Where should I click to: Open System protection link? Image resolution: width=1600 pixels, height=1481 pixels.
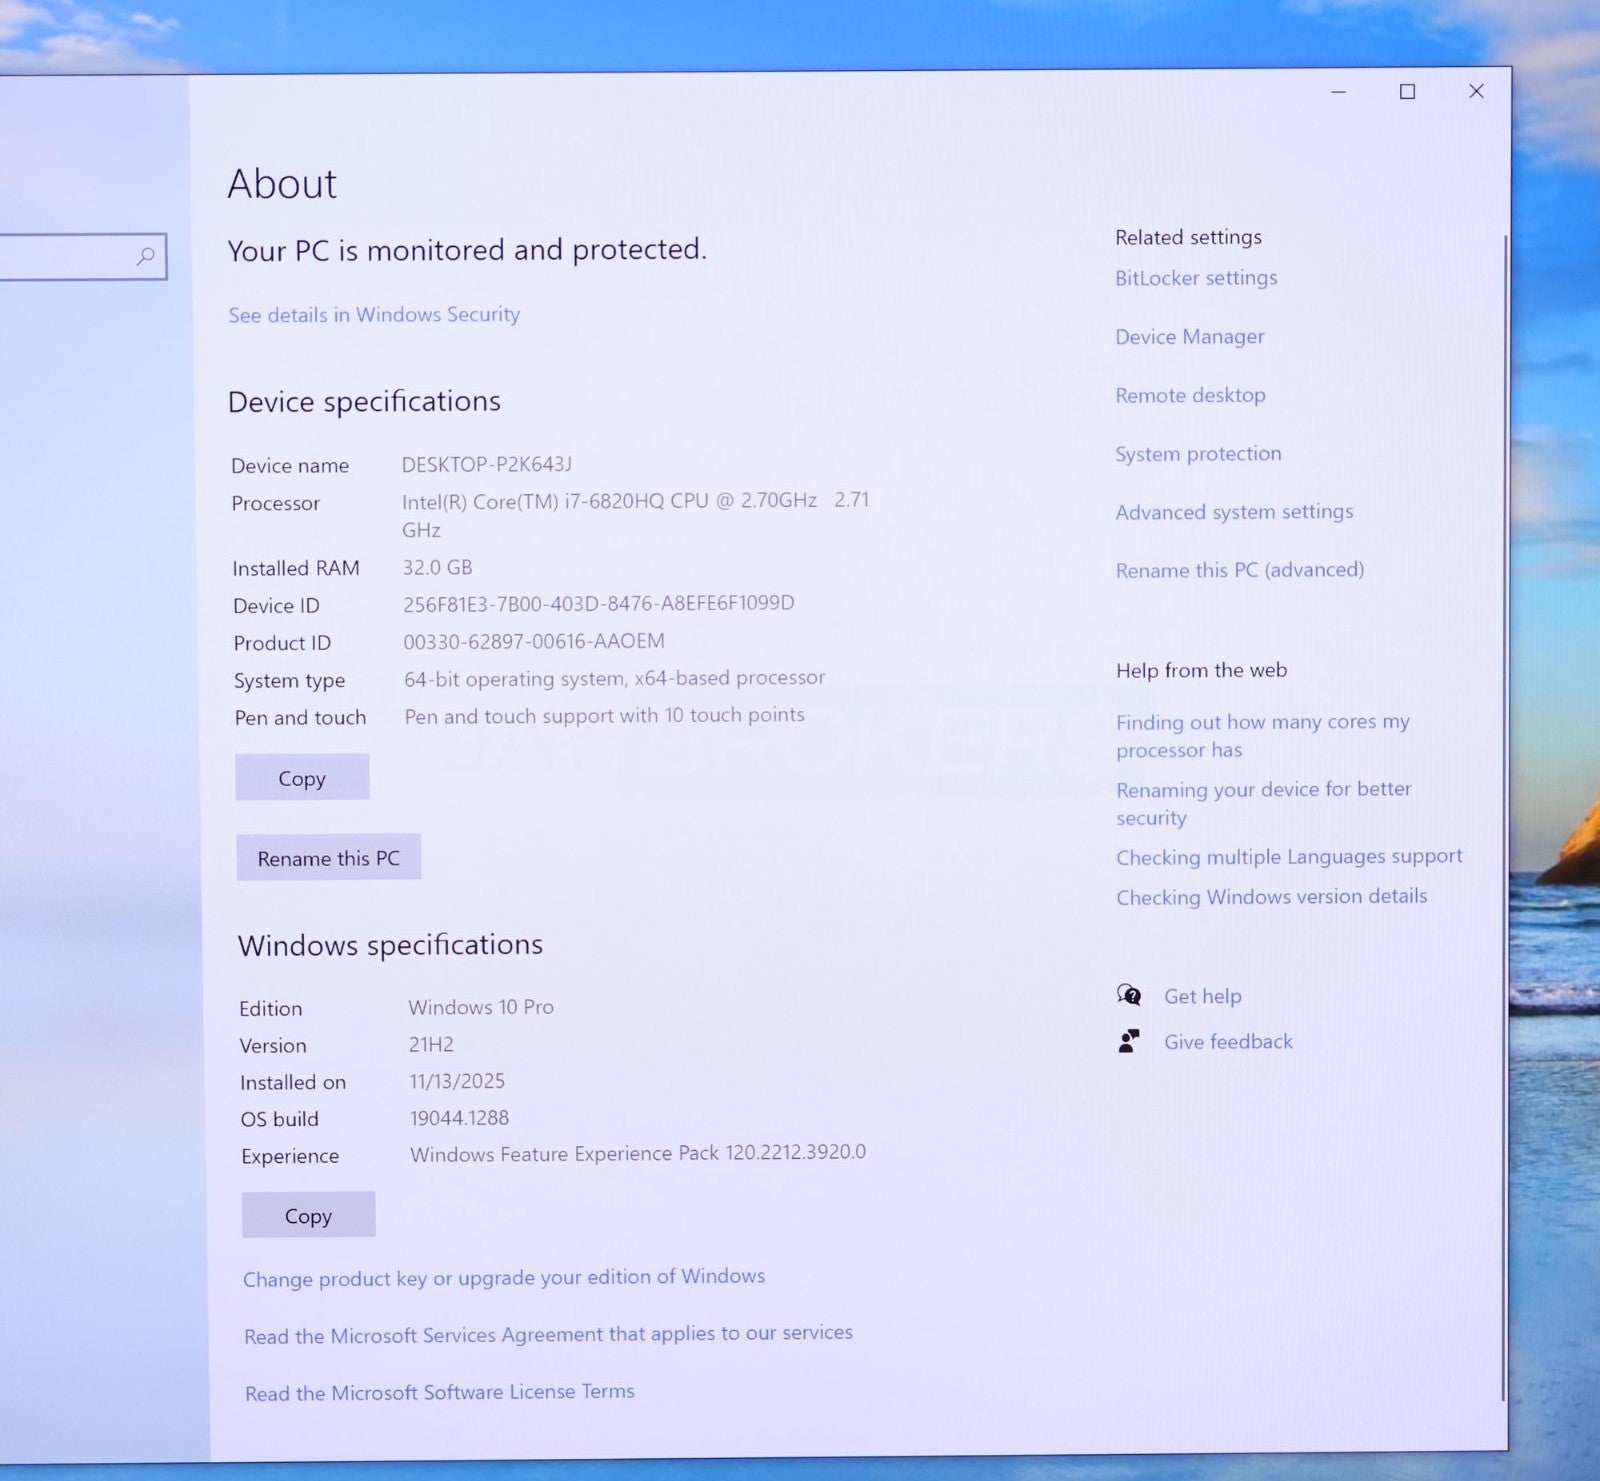[1198, 454]
